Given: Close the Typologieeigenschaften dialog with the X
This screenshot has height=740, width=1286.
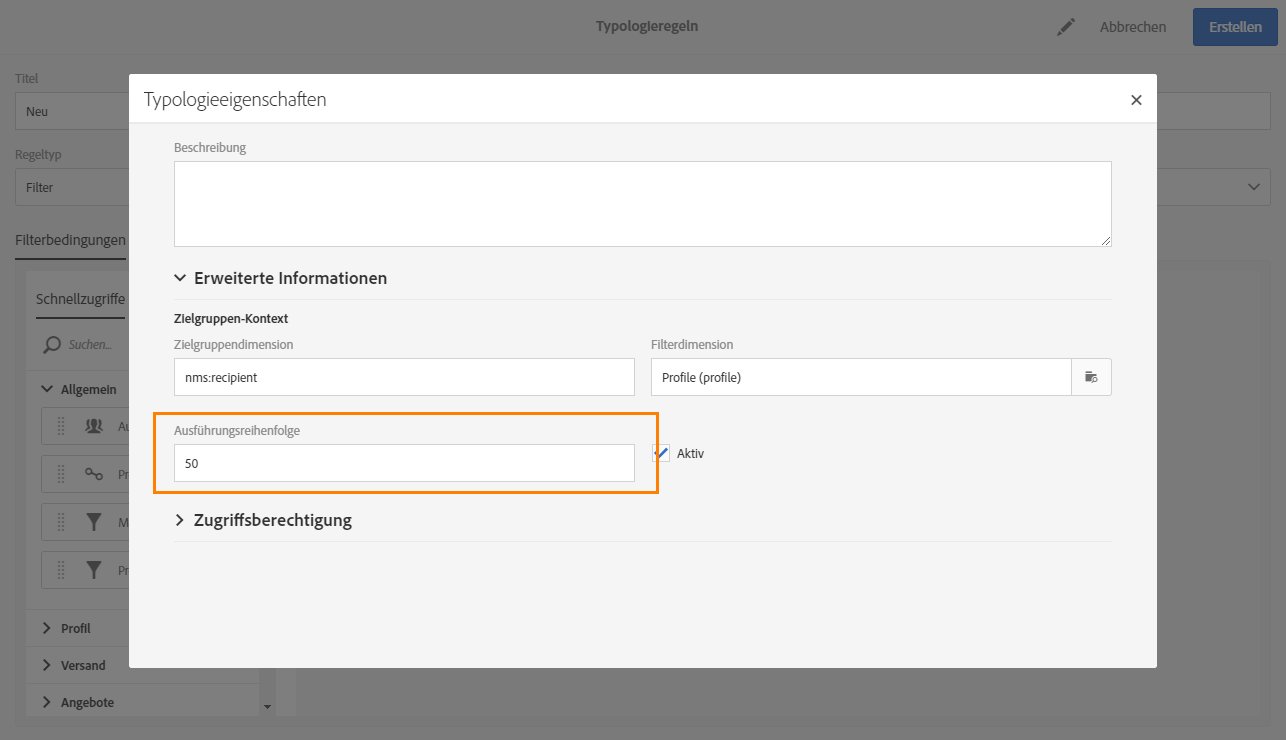Looking at the screenshot, I should pos(1136,100).
